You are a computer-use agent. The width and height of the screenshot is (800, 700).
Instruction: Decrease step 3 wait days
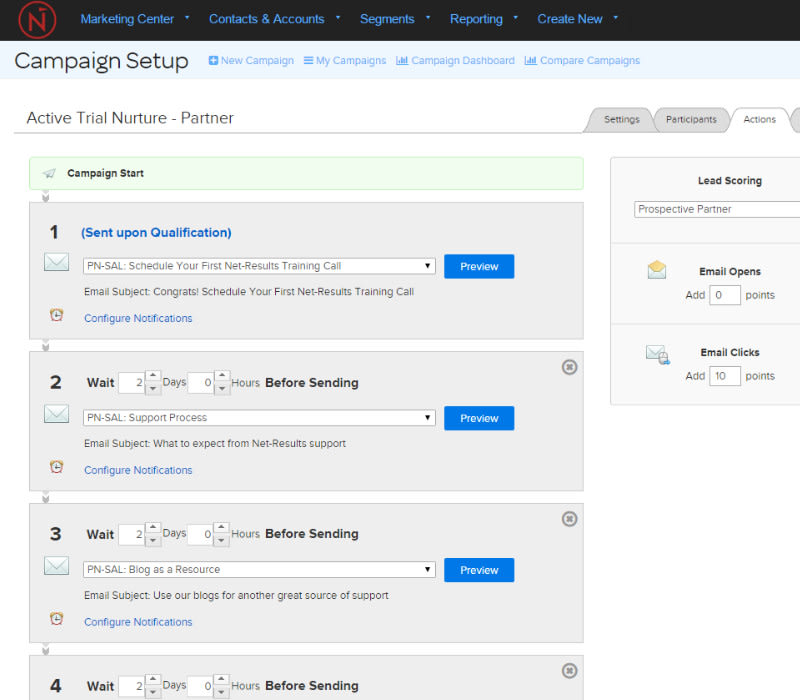(153, 540)
